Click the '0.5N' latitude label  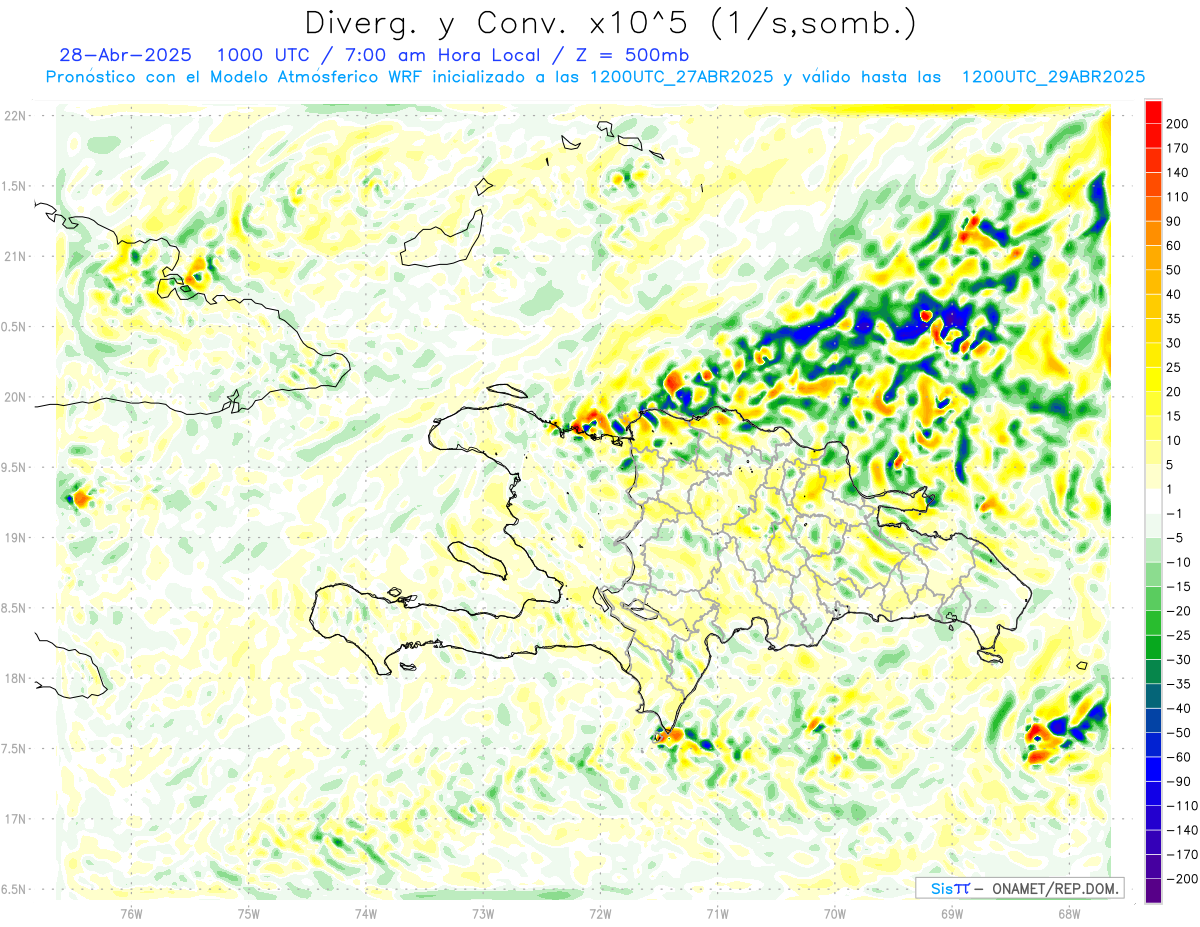click(15, 327)
